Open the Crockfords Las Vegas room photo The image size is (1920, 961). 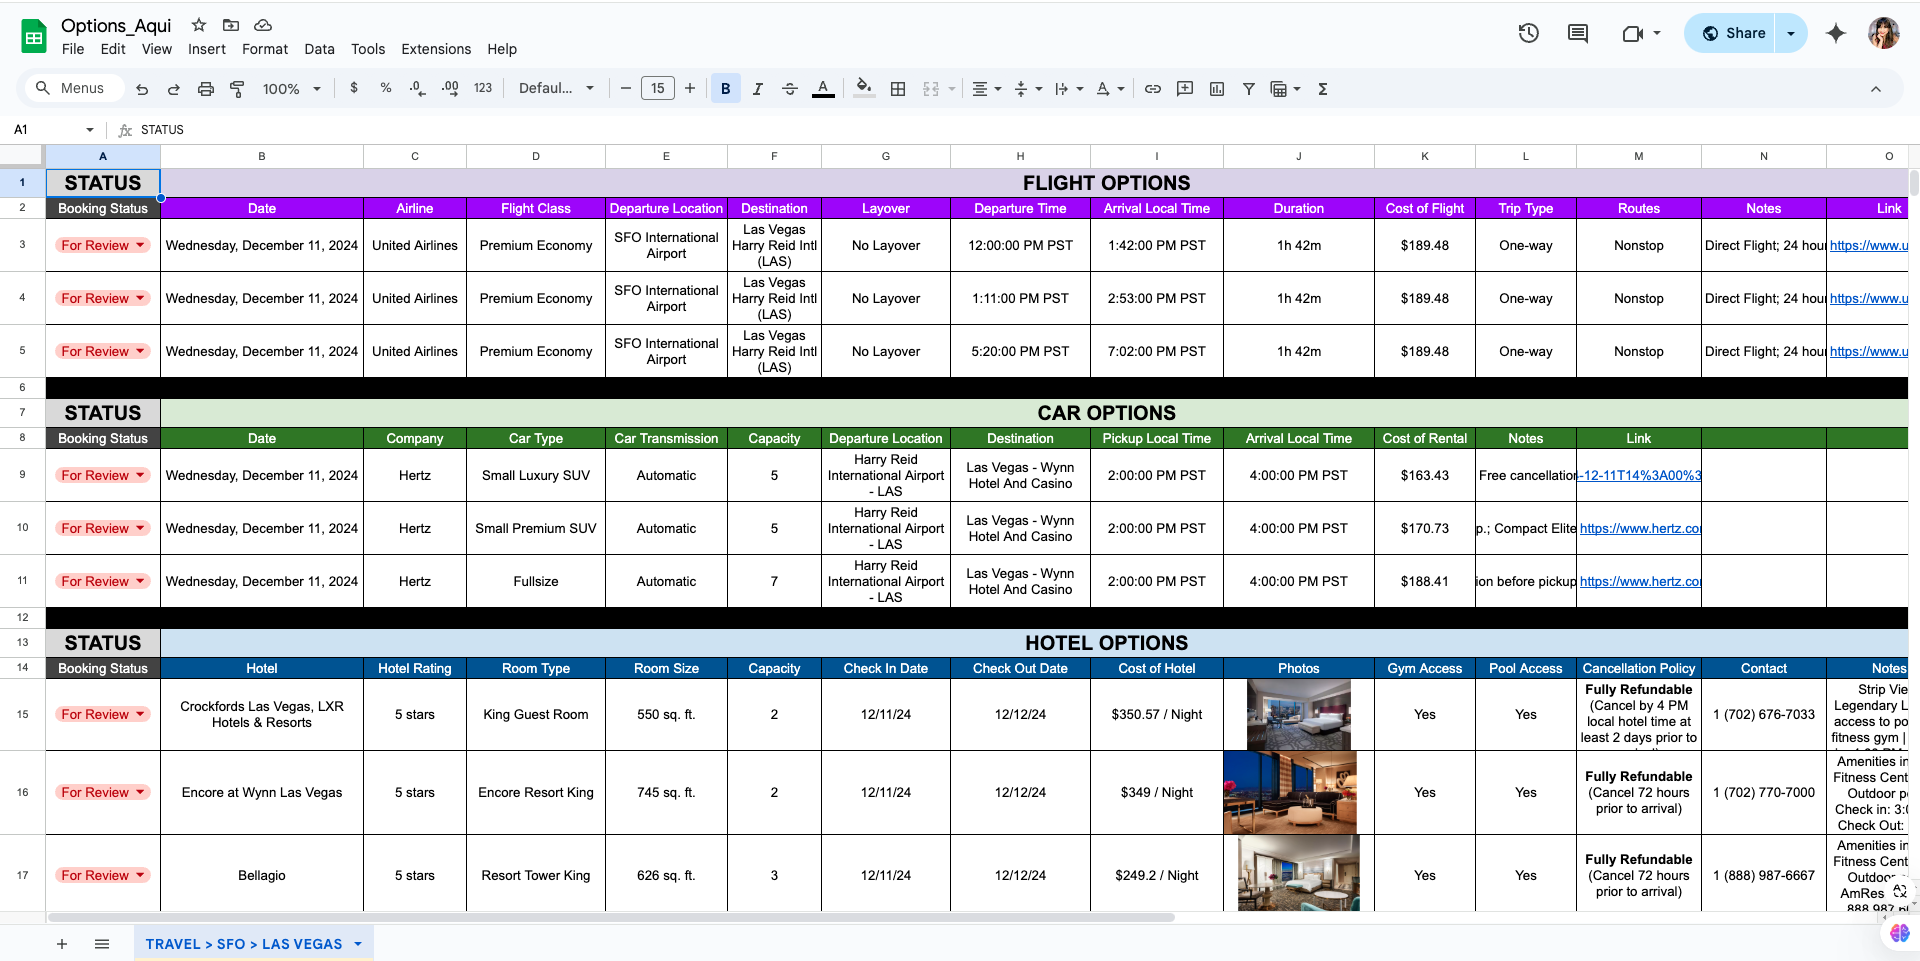pyautogui.click(x=1299, y=715)
